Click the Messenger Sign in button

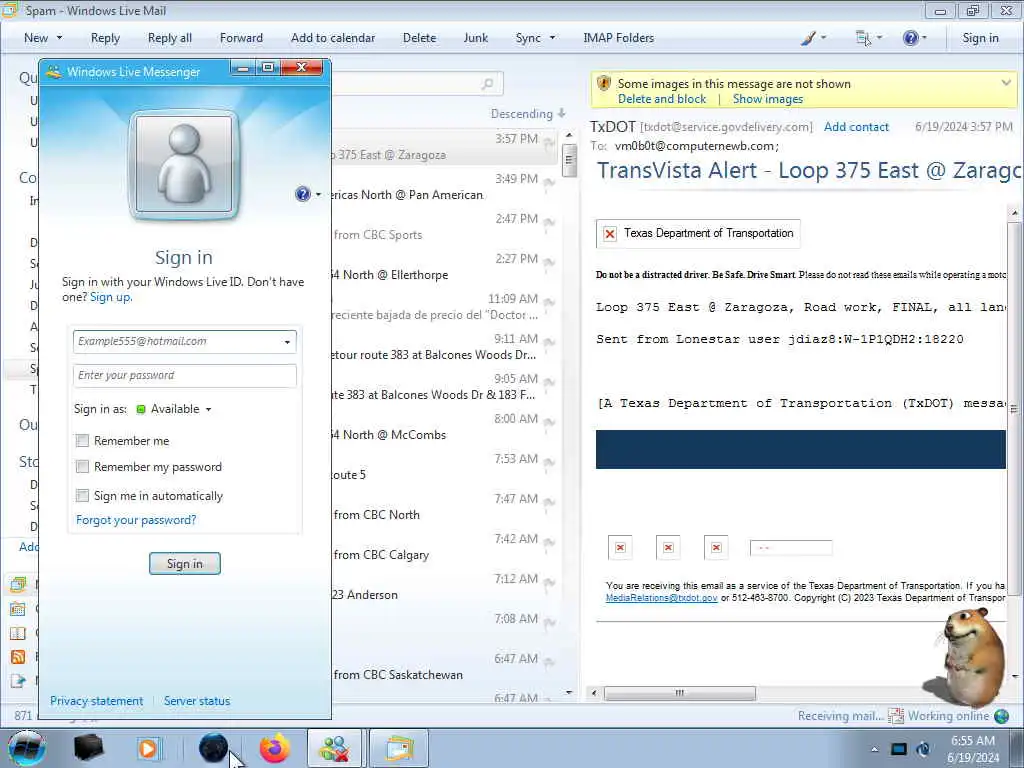coord(185,564)
